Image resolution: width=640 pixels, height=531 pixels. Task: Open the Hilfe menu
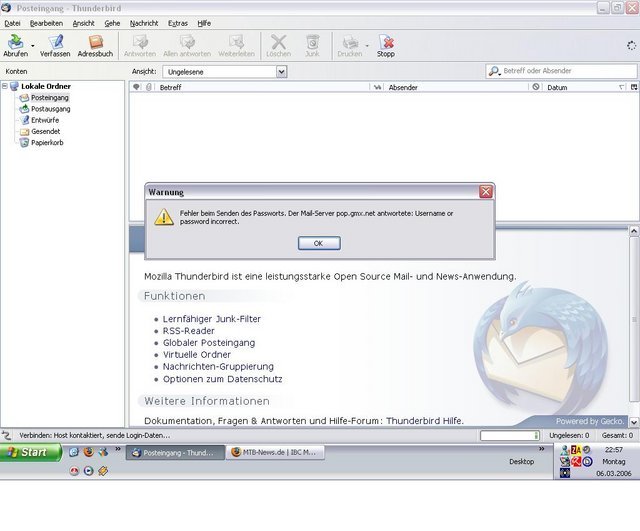(x=204, y=23)
